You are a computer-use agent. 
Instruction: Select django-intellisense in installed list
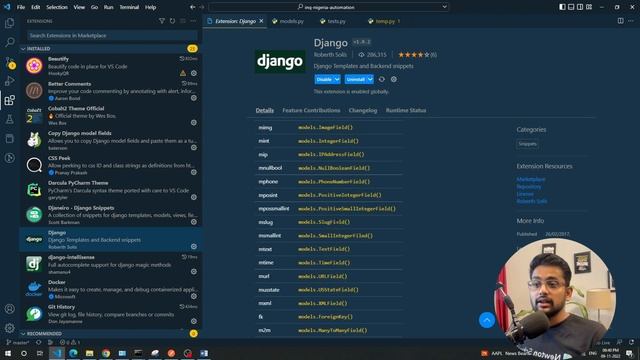(111, 264)
